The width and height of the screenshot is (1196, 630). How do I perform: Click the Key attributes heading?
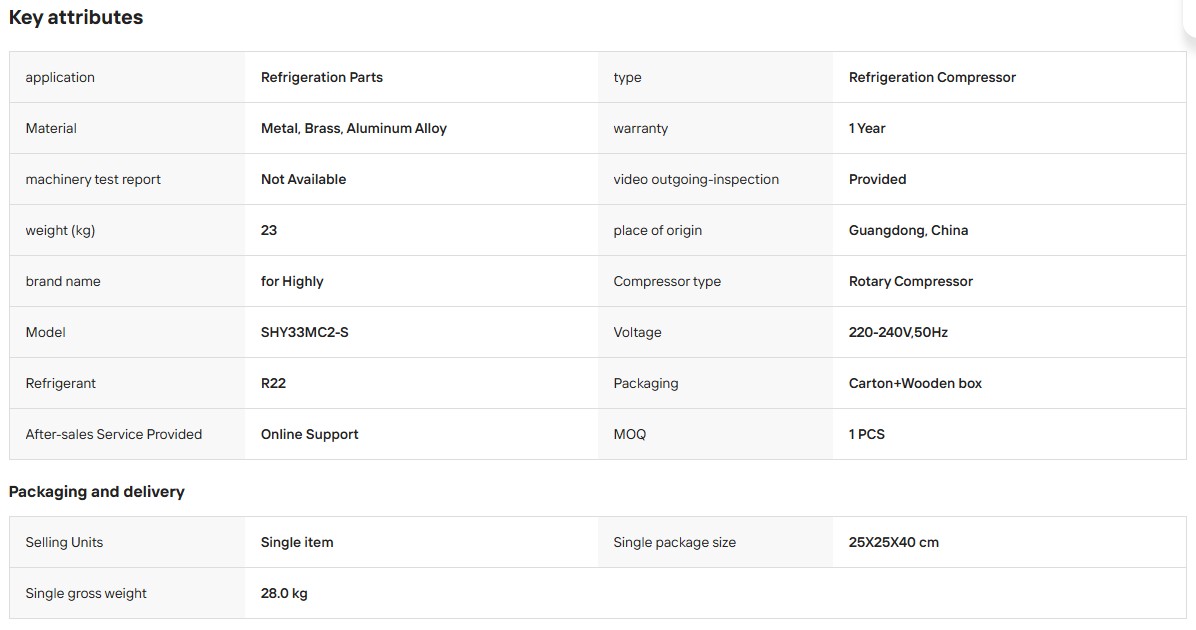point(76,18)
